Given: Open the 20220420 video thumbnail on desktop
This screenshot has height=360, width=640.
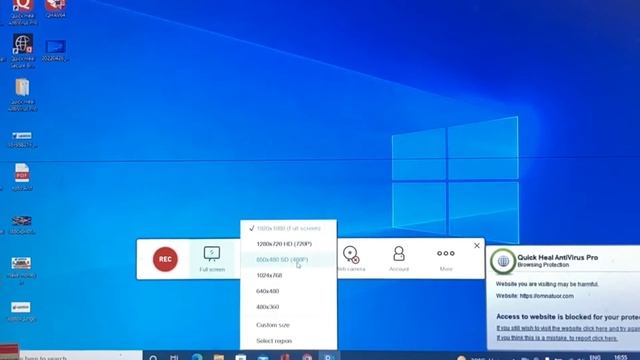Looking at the screenshot, I should 55,50.
